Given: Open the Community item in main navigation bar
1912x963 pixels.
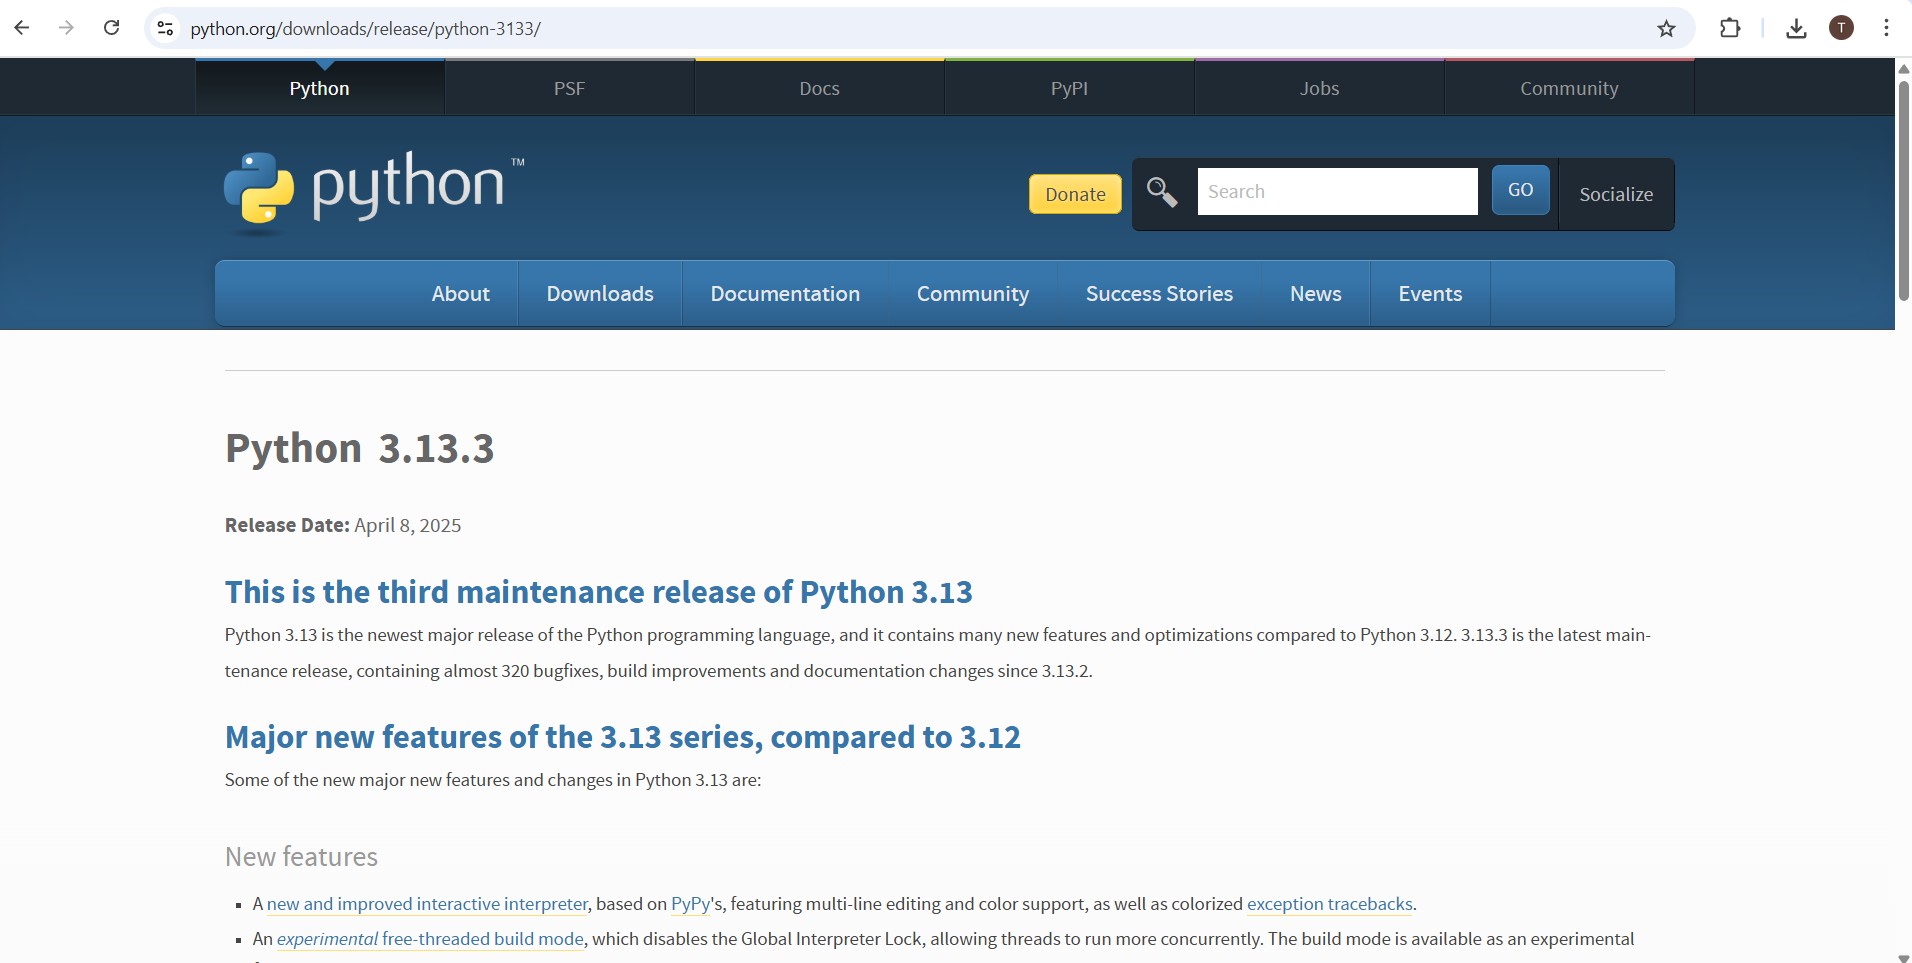Looking at the screenshot, I should click(x=973, y=294).
